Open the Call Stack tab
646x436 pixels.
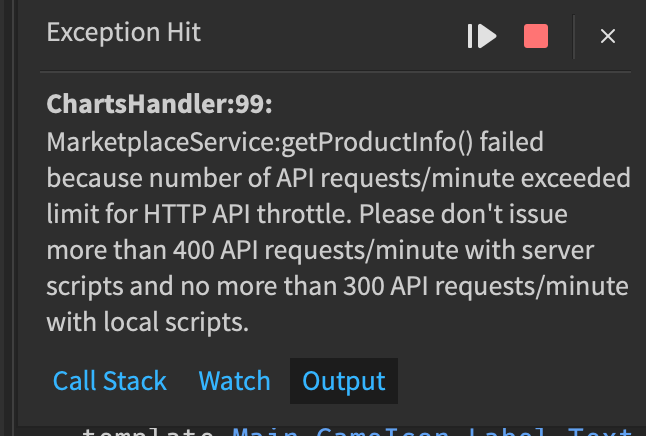(110, 380)
